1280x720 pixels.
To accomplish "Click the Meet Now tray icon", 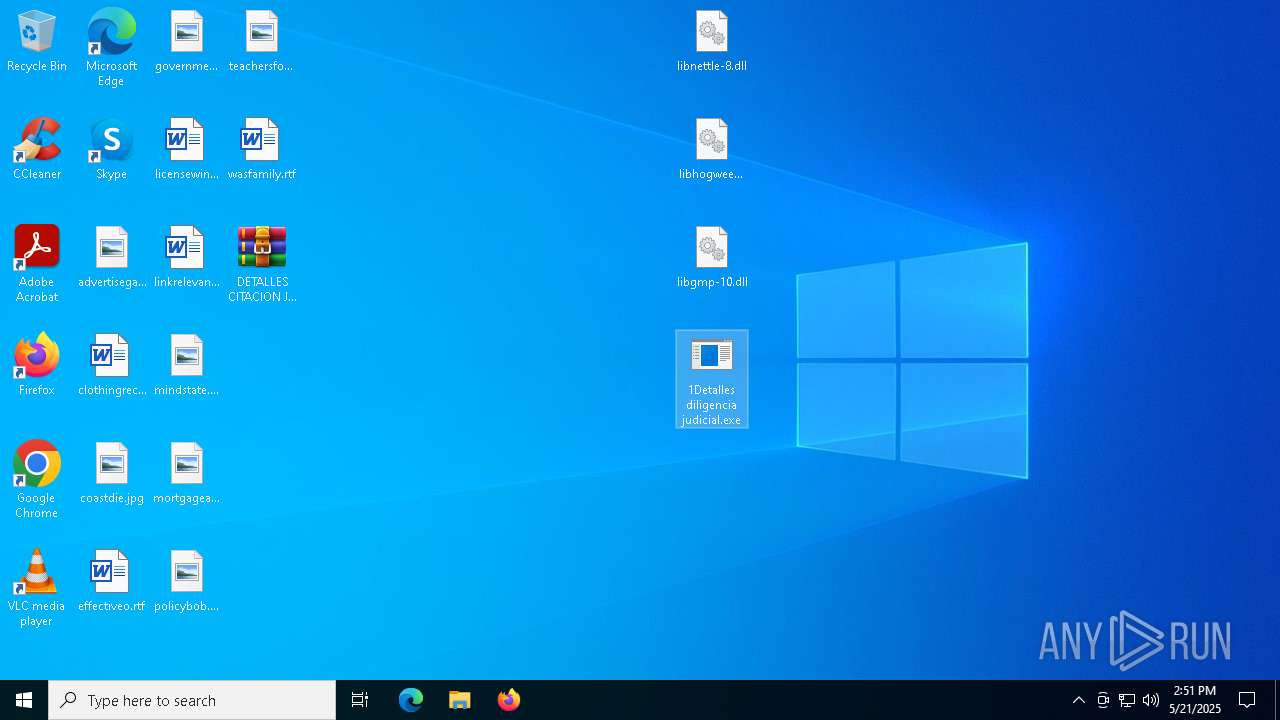I will coord(1103,700).
